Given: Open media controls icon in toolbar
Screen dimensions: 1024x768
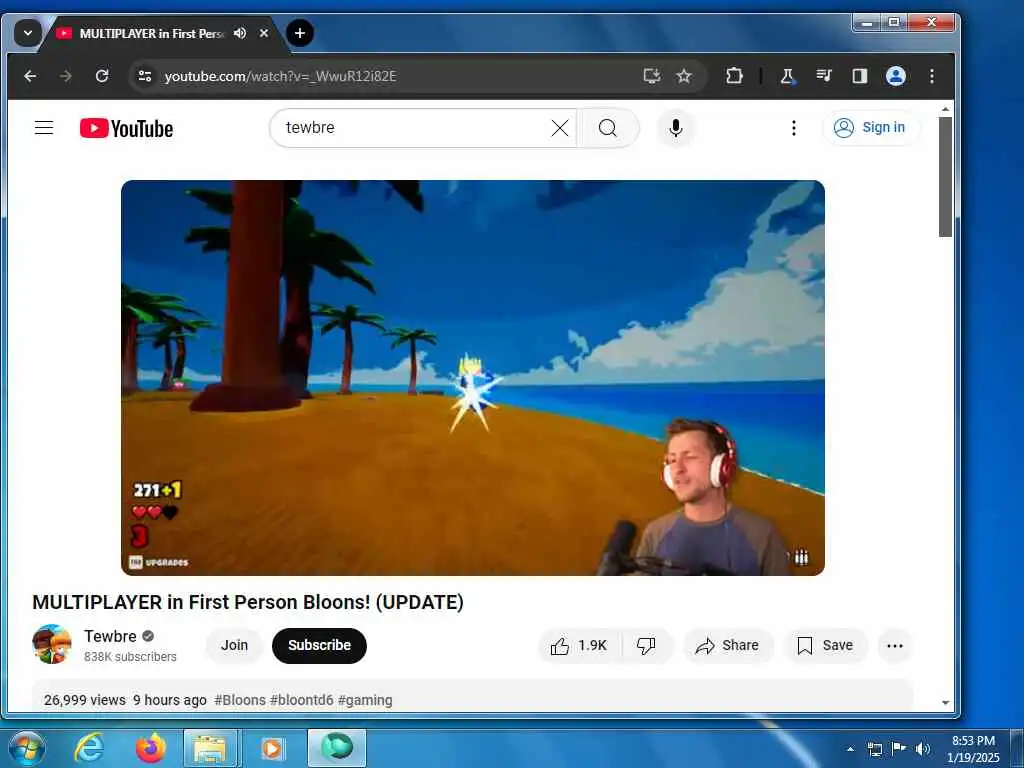Looking at the screenshot, I should 824,76.
